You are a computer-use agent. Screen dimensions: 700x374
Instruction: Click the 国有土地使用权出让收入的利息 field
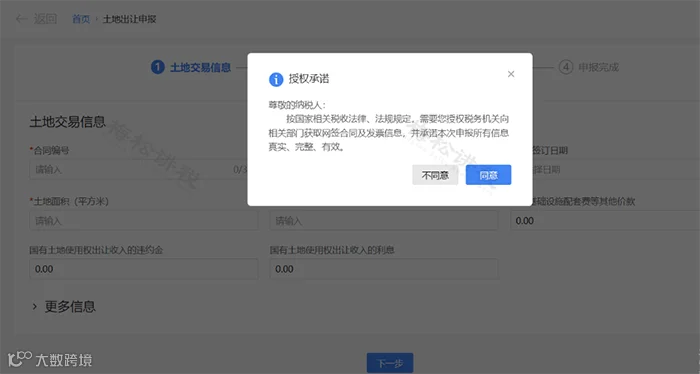pyautogui.click(x=384, y=269)
